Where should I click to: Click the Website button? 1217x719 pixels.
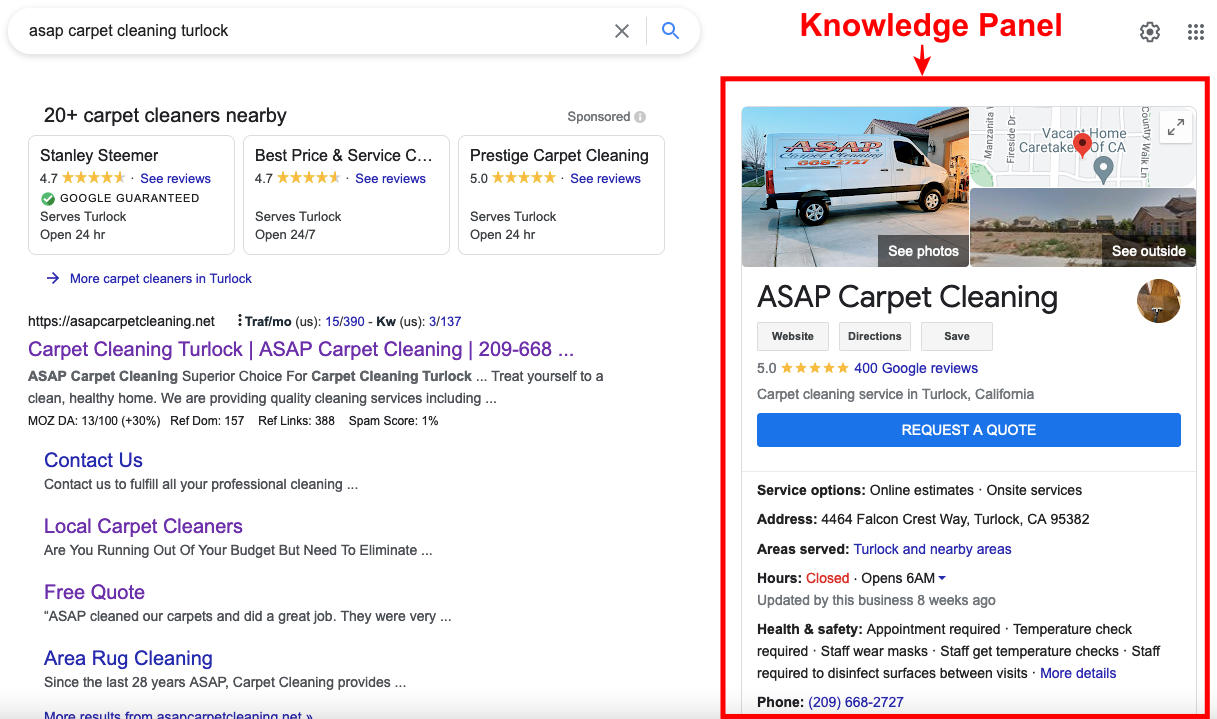coord(792,336)
